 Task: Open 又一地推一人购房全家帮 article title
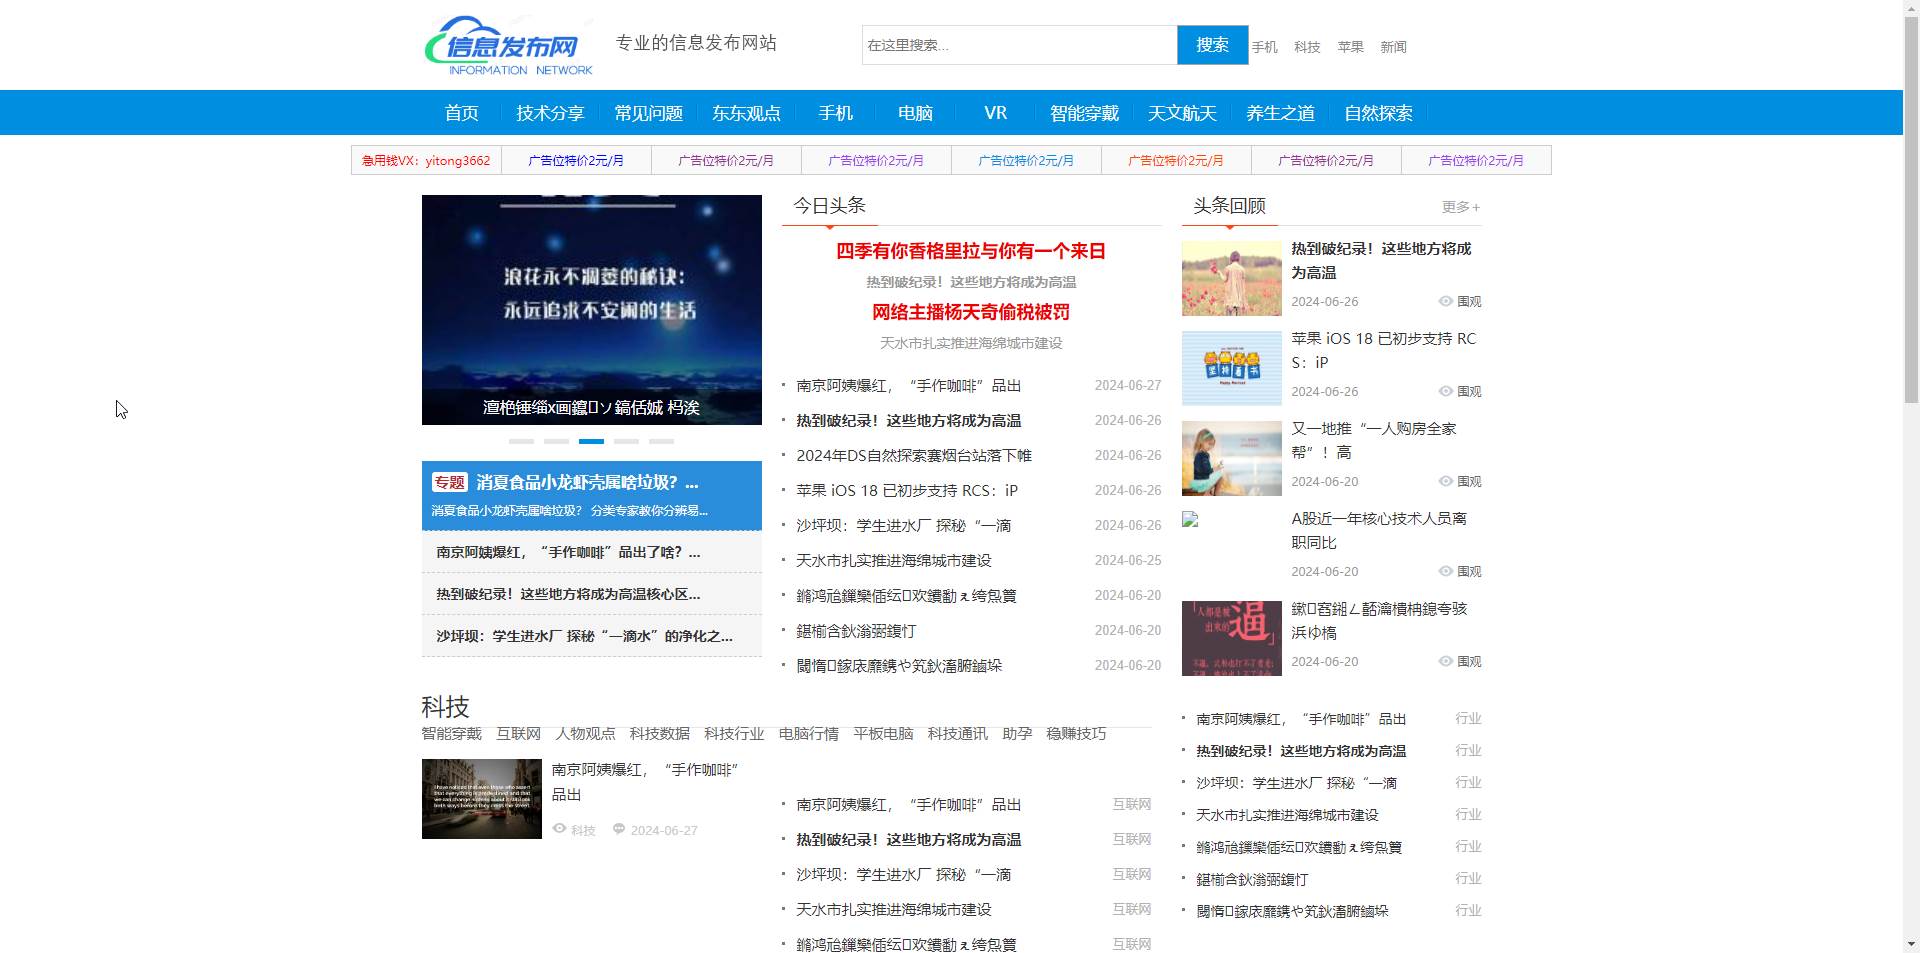(x=1373, y=441)
